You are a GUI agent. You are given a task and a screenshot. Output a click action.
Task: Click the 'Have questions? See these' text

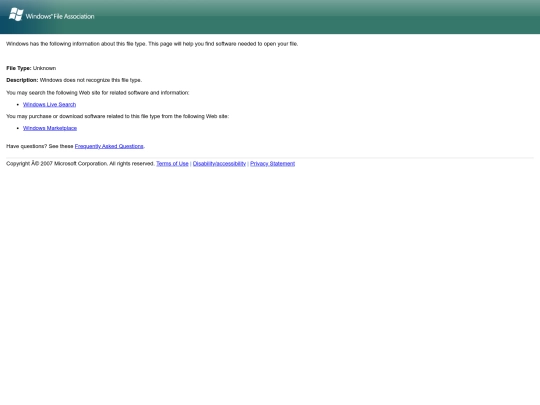point(40,146)
